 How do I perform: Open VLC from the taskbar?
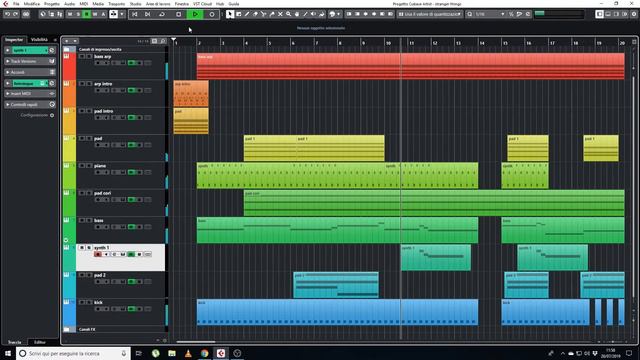pos(188,353)
